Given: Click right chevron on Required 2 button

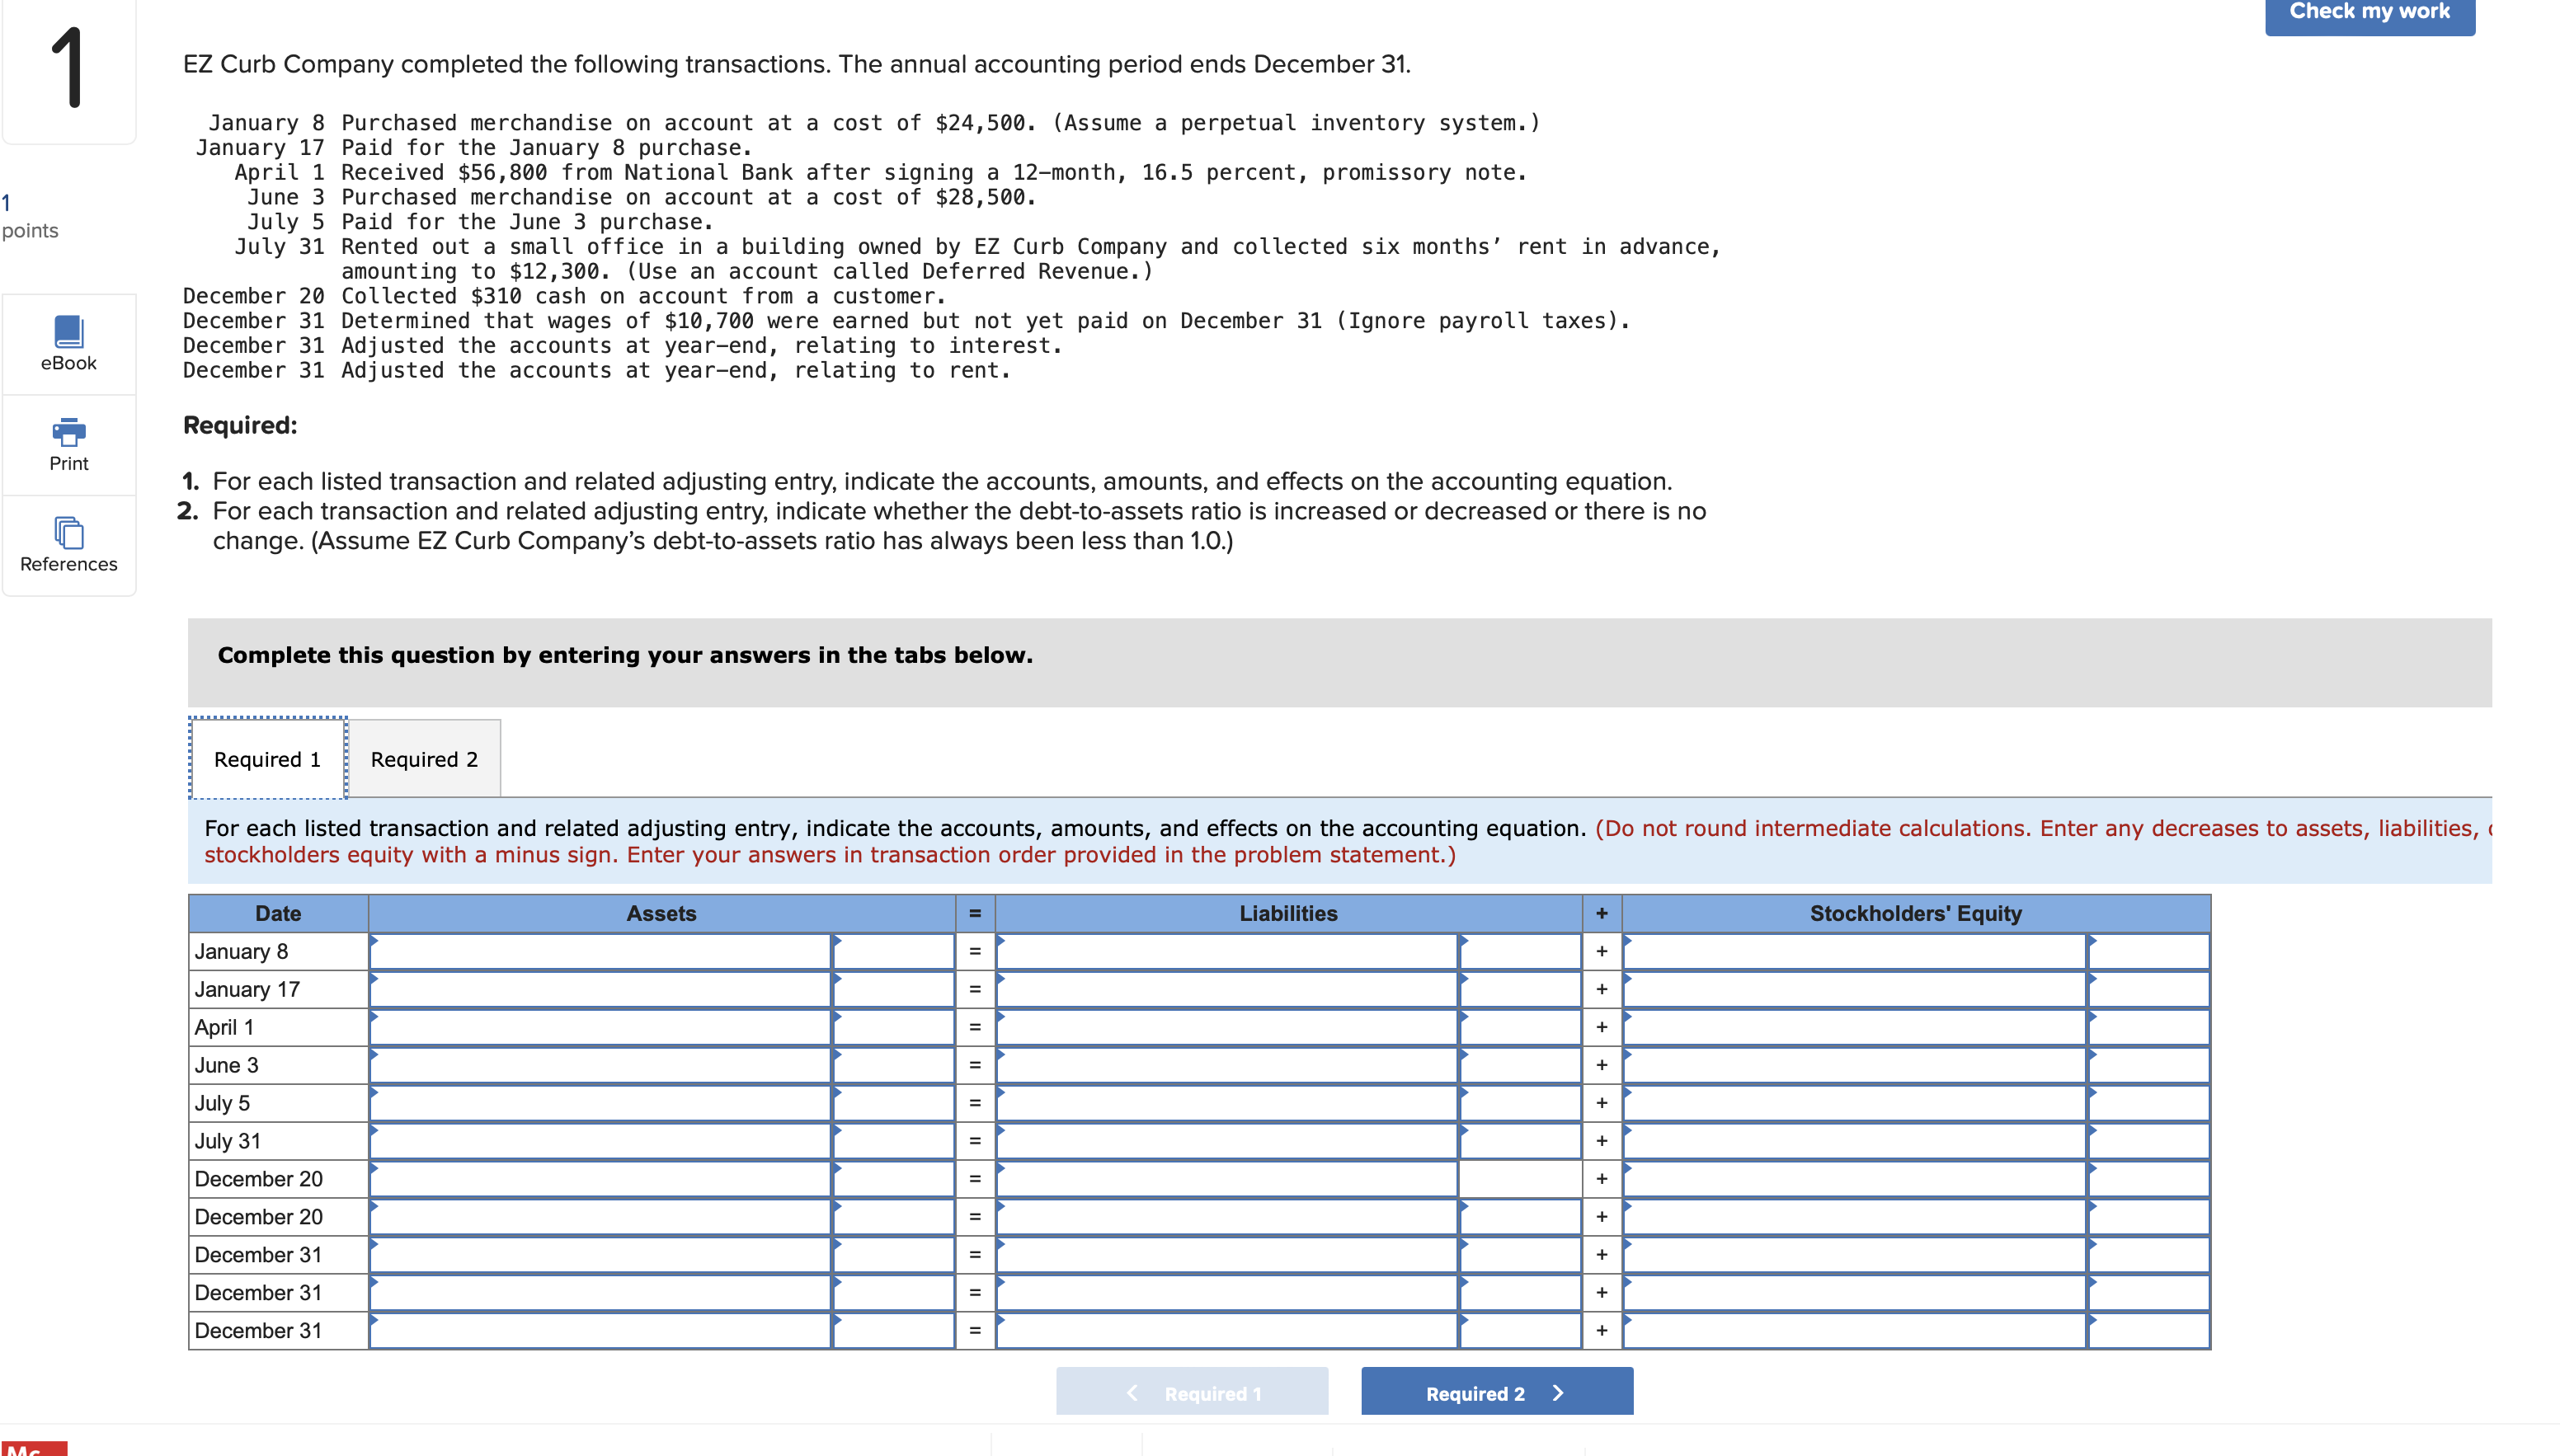Looking at the screenshot, I should 1557,1393.
